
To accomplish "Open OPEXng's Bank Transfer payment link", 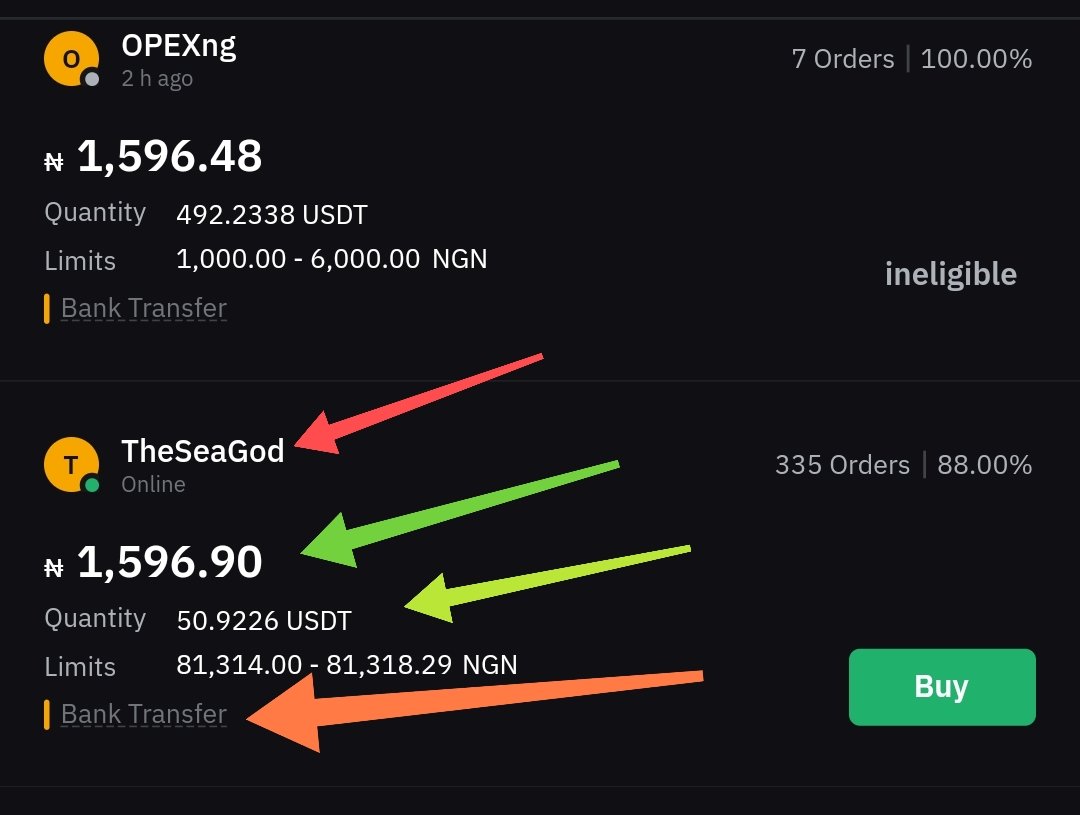I will coord(143,309).
